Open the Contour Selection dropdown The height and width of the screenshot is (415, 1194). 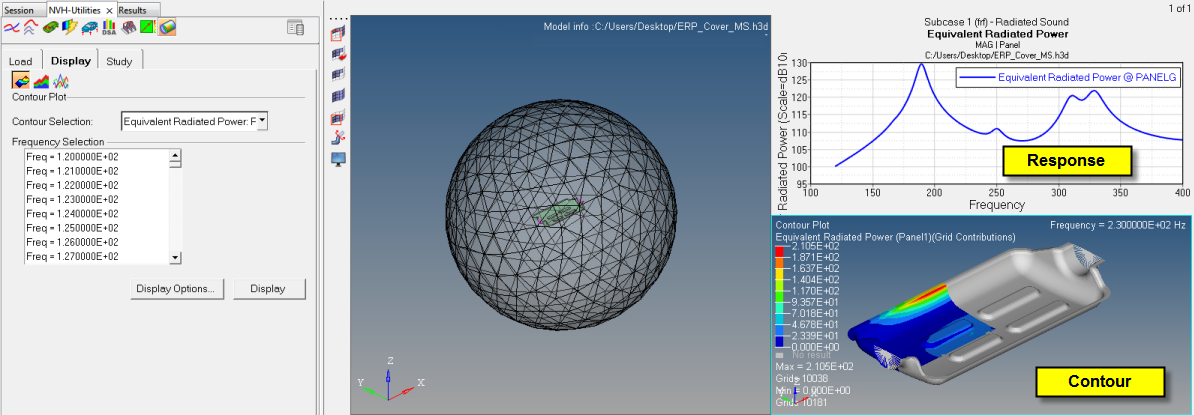click(262, 121)
